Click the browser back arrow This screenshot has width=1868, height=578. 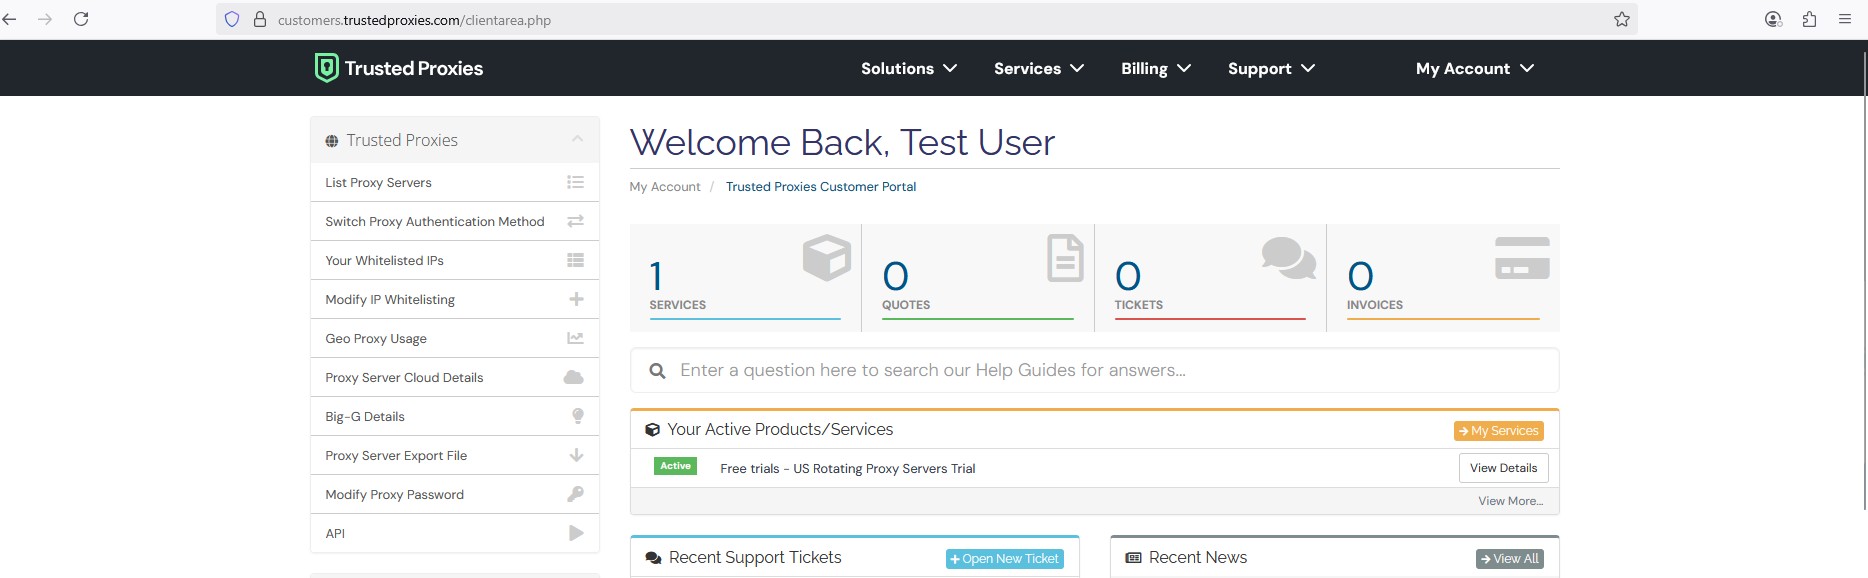coord(10,19)
